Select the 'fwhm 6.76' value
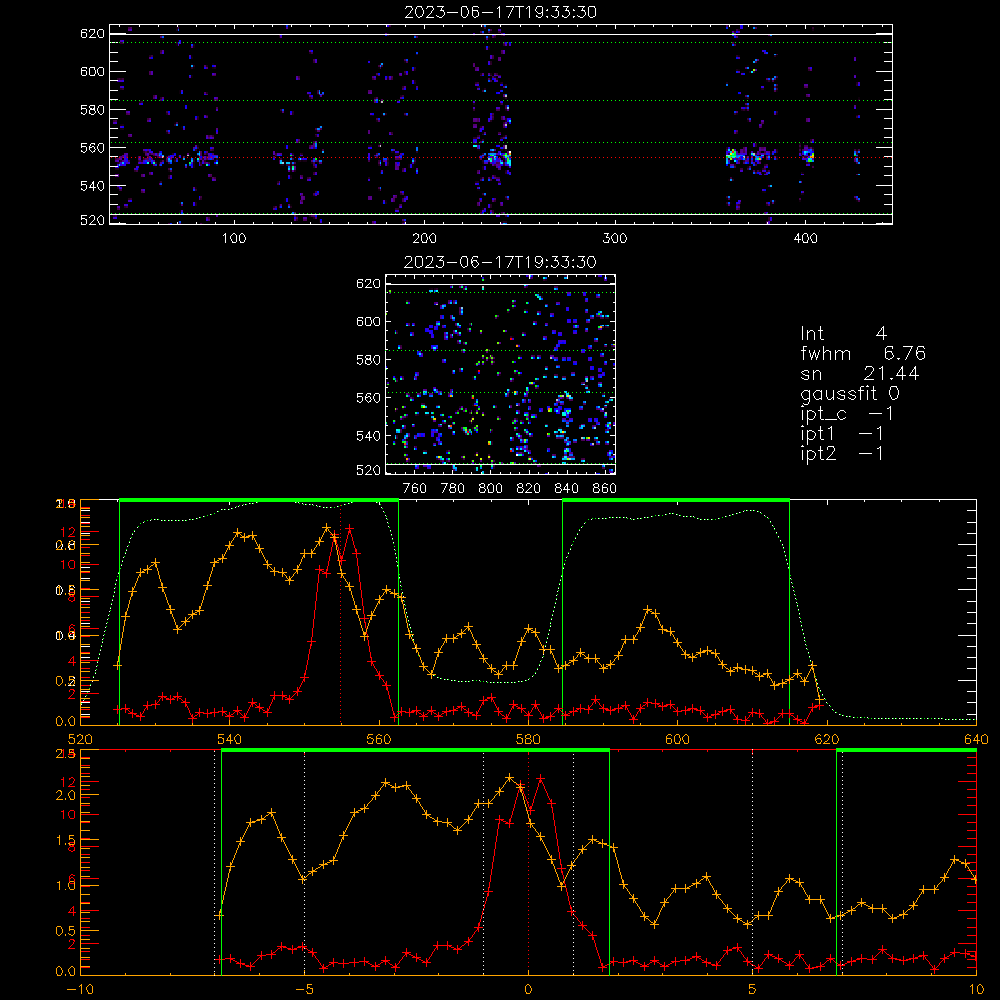The height and width of the screenshot is (1000, 1000). 863,353
